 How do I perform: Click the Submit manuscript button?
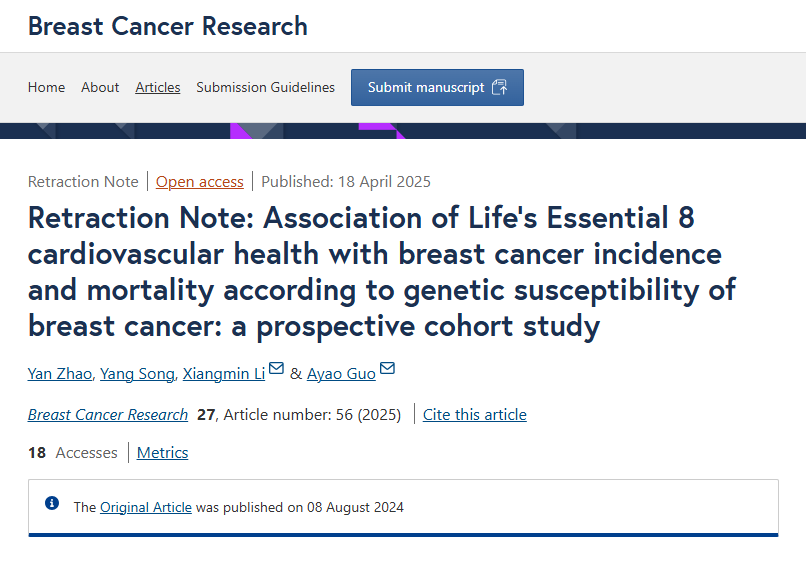437,87
